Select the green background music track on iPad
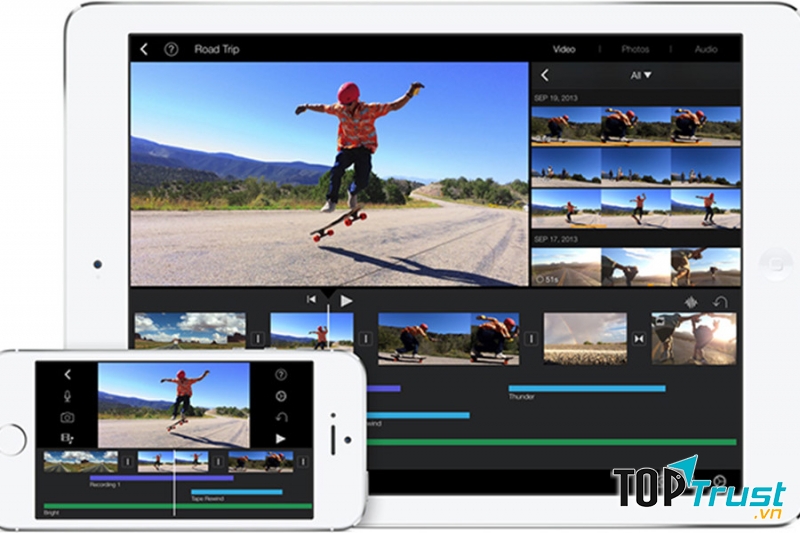This screenshot has height=533, width=800. pyautogui.click(x=552, y=442)
